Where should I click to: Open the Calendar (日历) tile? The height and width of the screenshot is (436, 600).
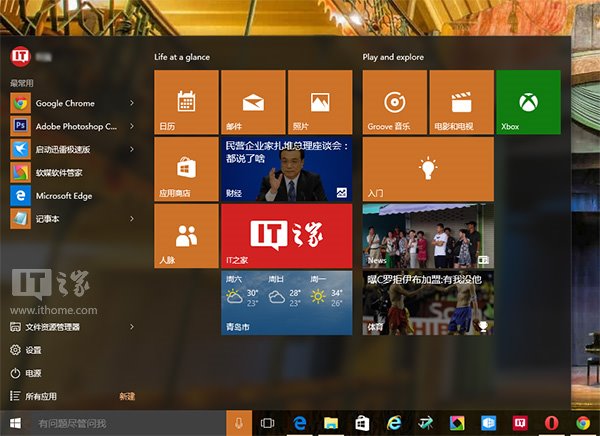tap(186, 102)
